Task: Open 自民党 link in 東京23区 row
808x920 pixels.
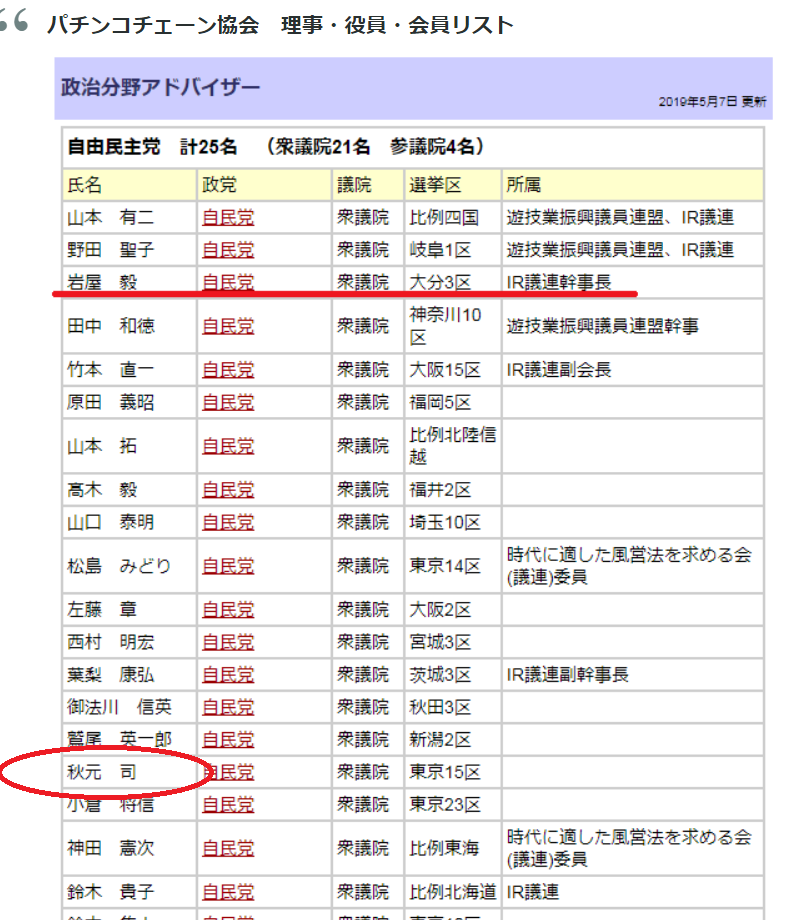Action: click(x=228, y=804)
